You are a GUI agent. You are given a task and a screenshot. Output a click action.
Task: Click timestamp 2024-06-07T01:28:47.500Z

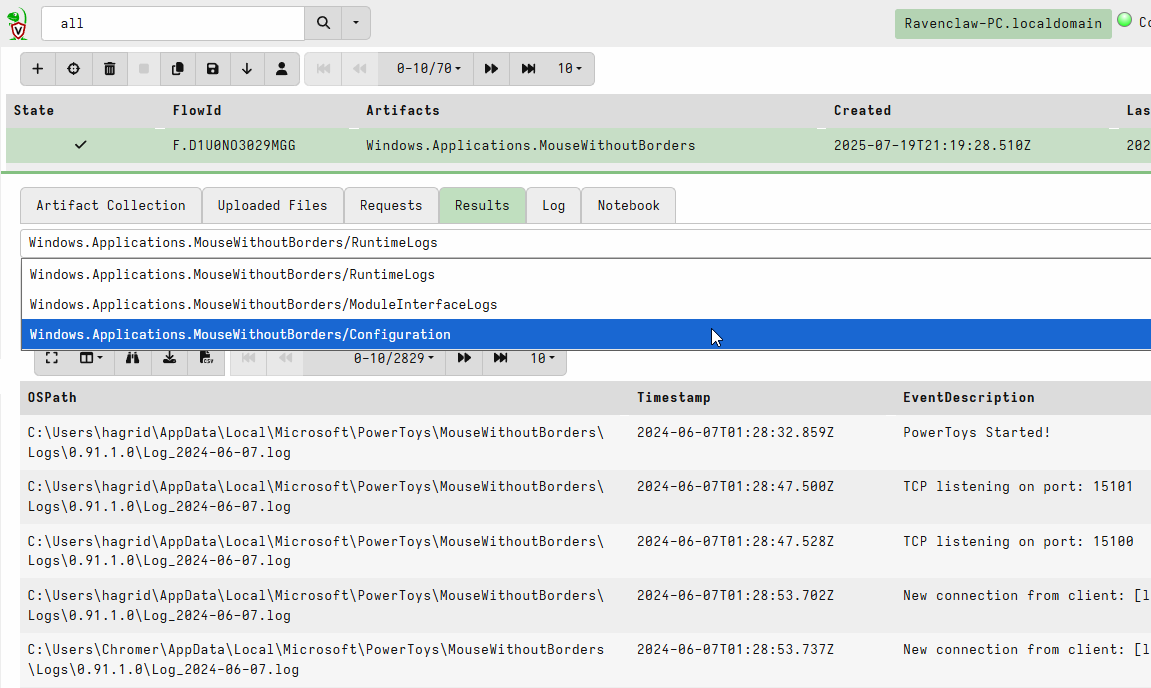click(x=735, y=487)
